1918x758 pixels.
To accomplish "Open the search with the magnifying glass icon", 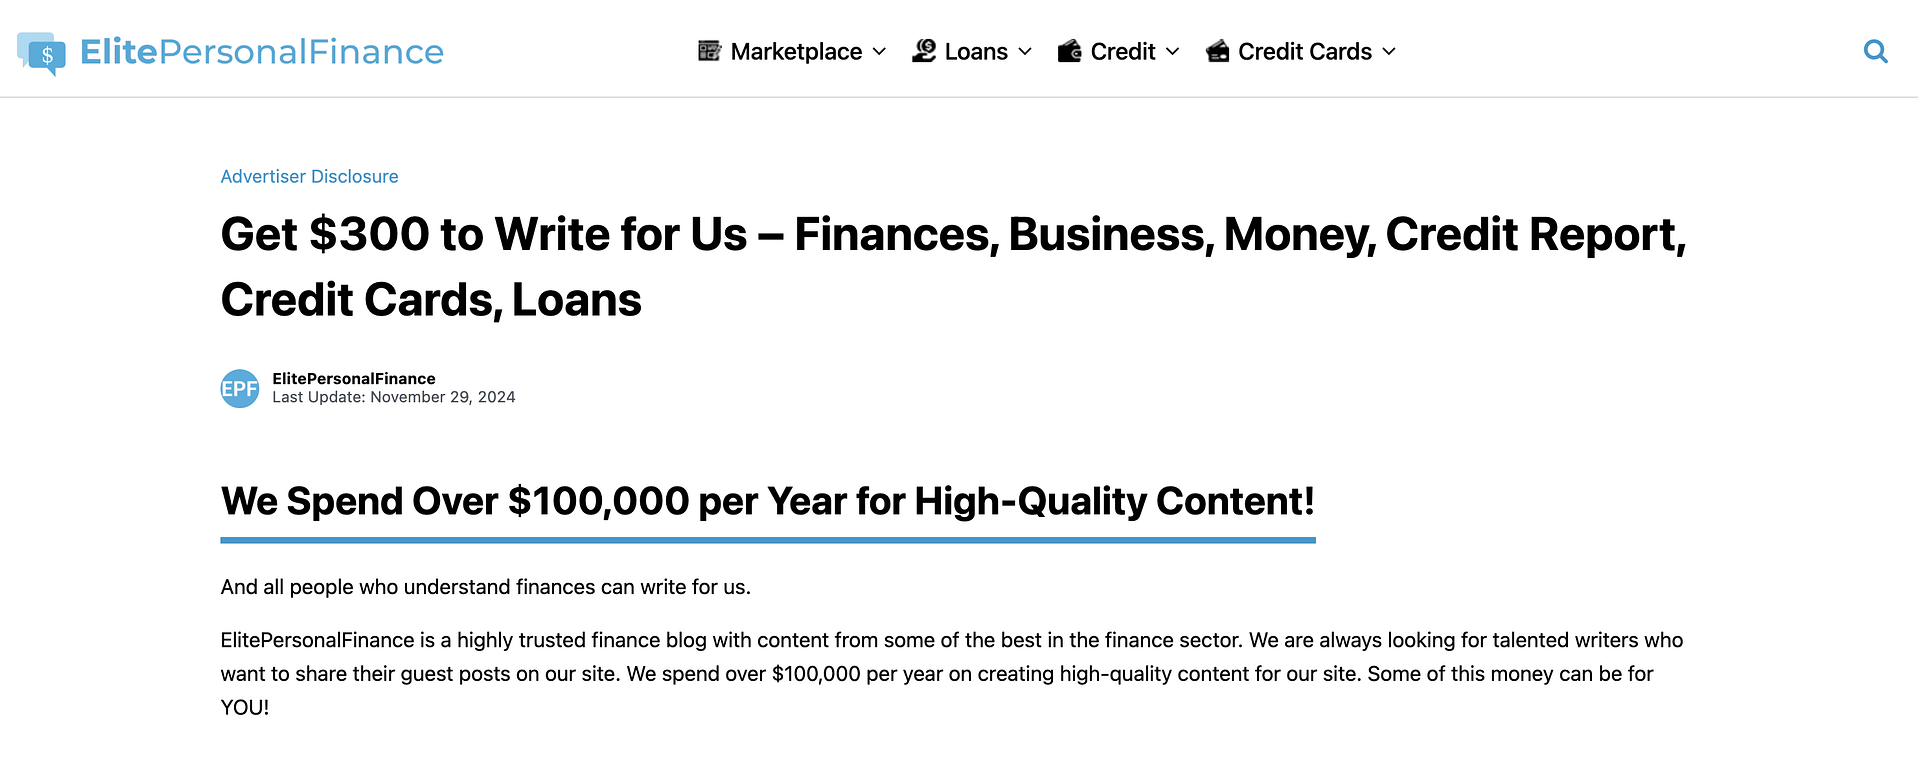I will pos(1875,51).
